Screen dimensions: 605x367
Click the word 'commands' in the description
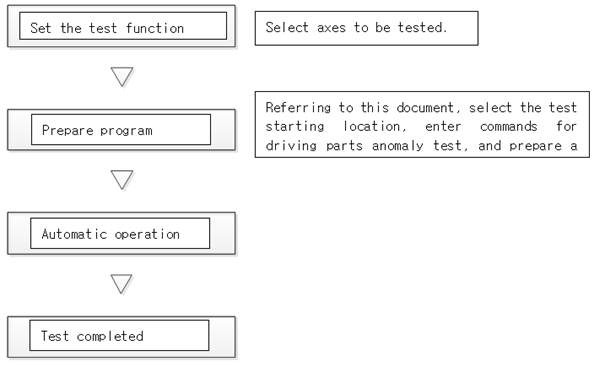(509, 127)
